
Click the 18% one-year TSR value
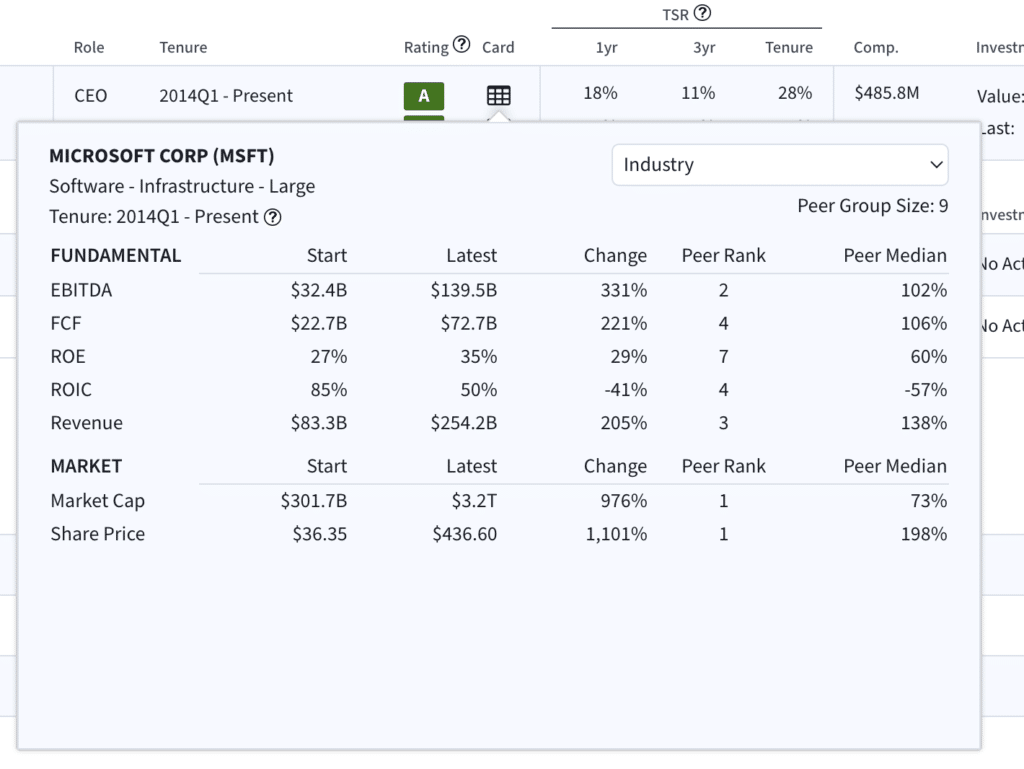[600, 93]
